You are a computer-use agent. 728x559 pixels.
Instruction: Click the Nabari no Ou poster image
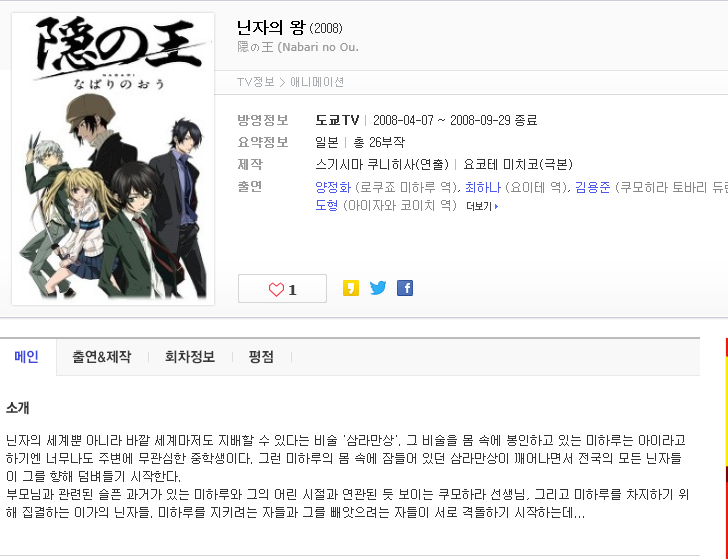tap(113, 159)
